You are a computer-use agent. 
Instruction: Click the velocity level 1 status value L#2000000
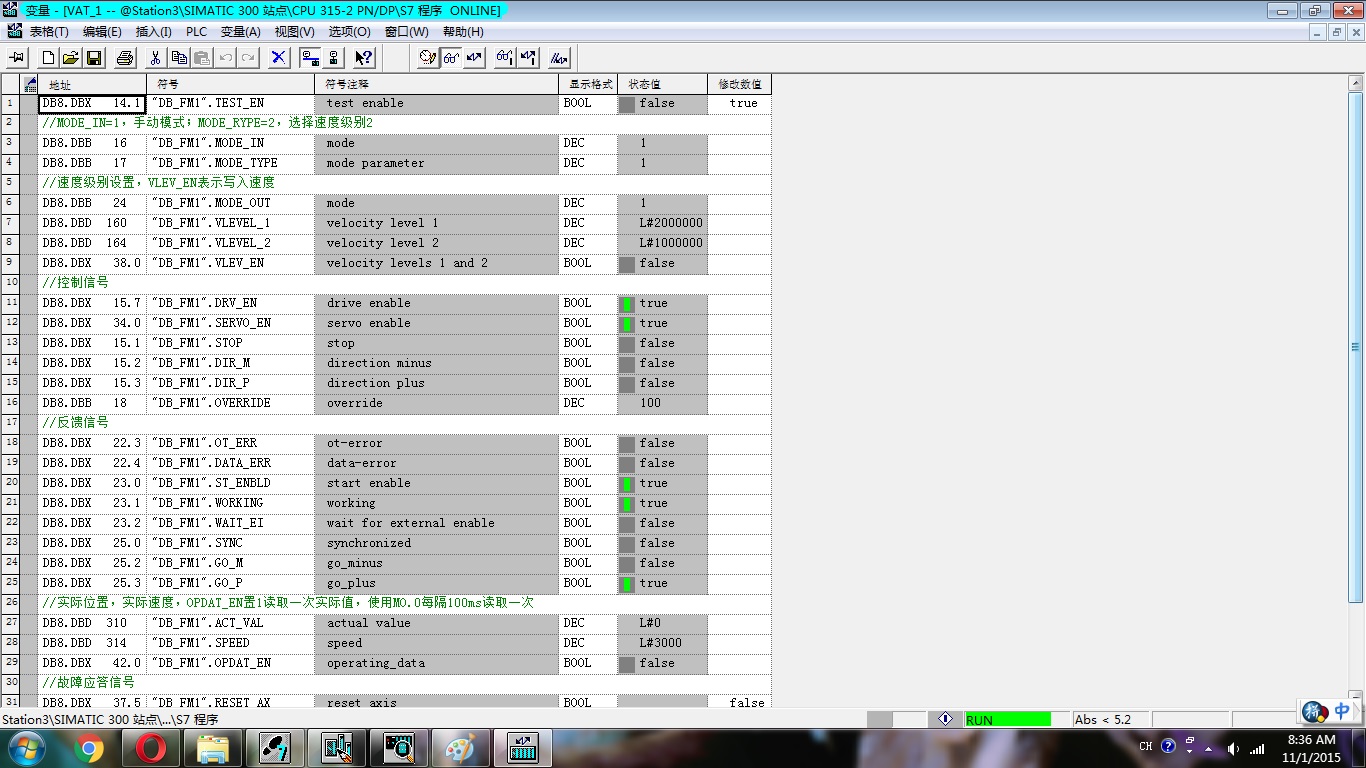[x=662, y=223]
